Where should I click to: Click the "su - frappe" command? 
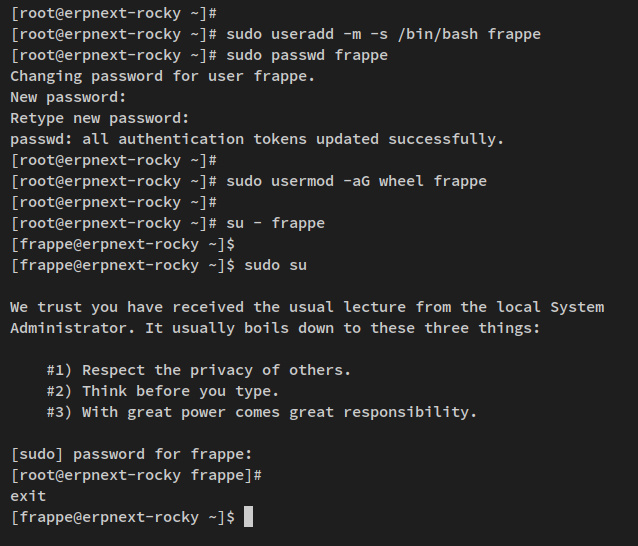(276, 223)
